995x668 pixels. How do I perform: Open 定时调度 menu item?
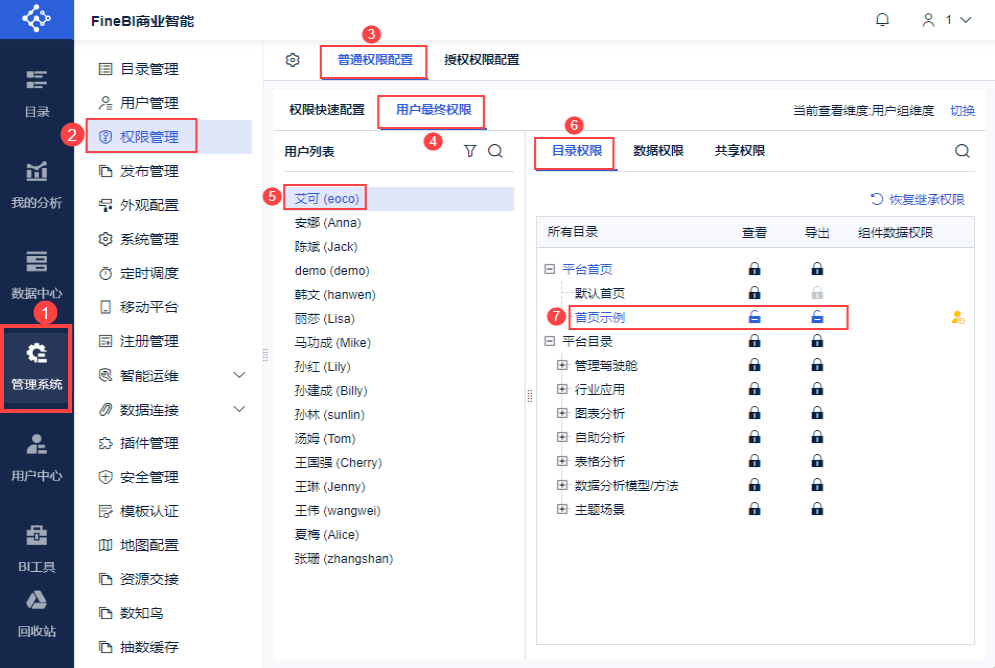pyautogui.click(x=139, y=273)
